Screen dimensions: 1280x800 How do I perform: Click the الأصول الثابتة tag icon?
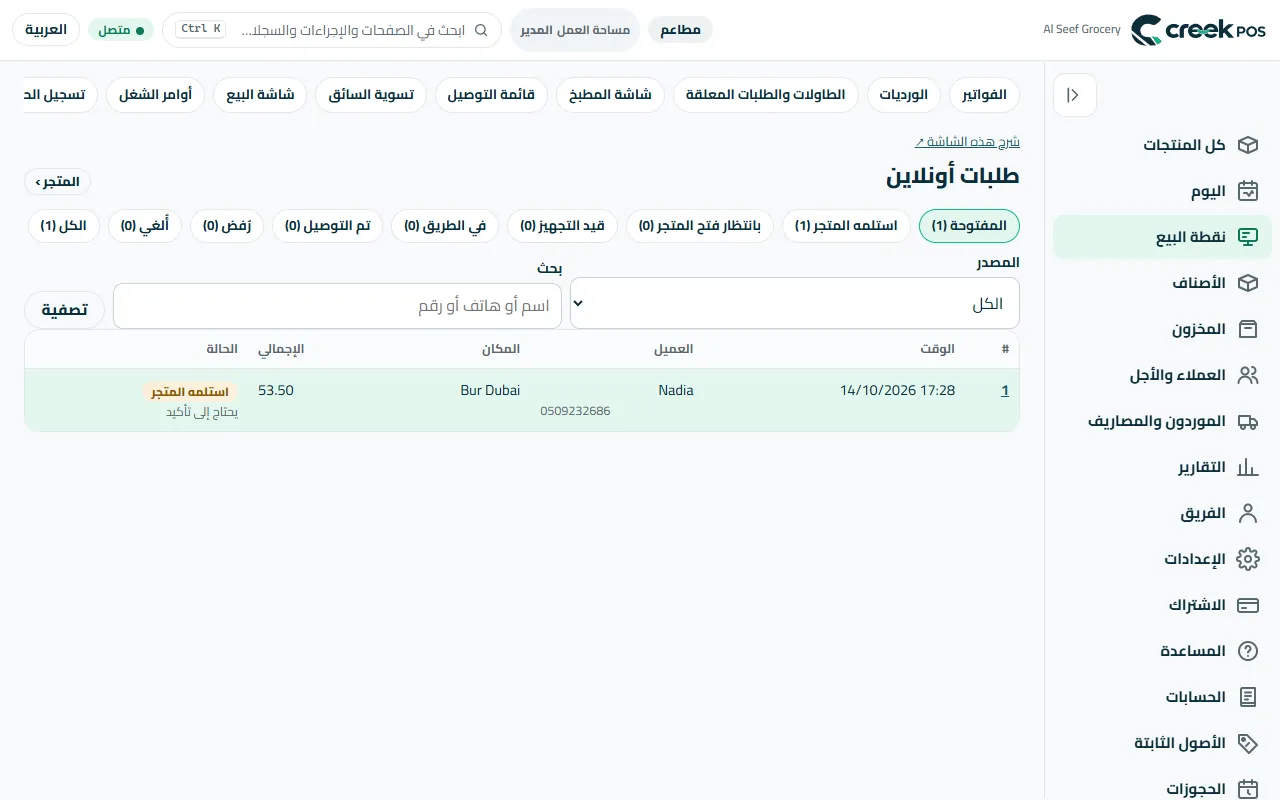point(1247,743)
